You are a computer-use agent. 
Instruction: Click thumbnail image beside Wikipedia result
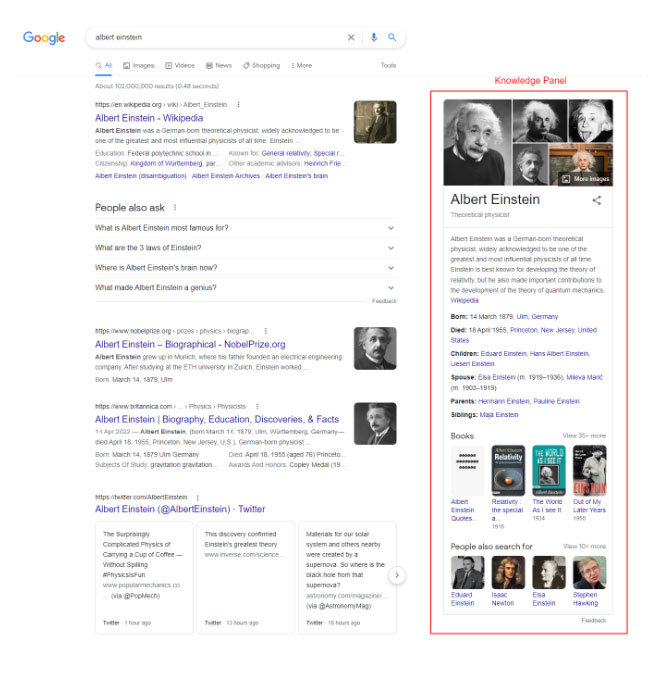pos(375,122)
